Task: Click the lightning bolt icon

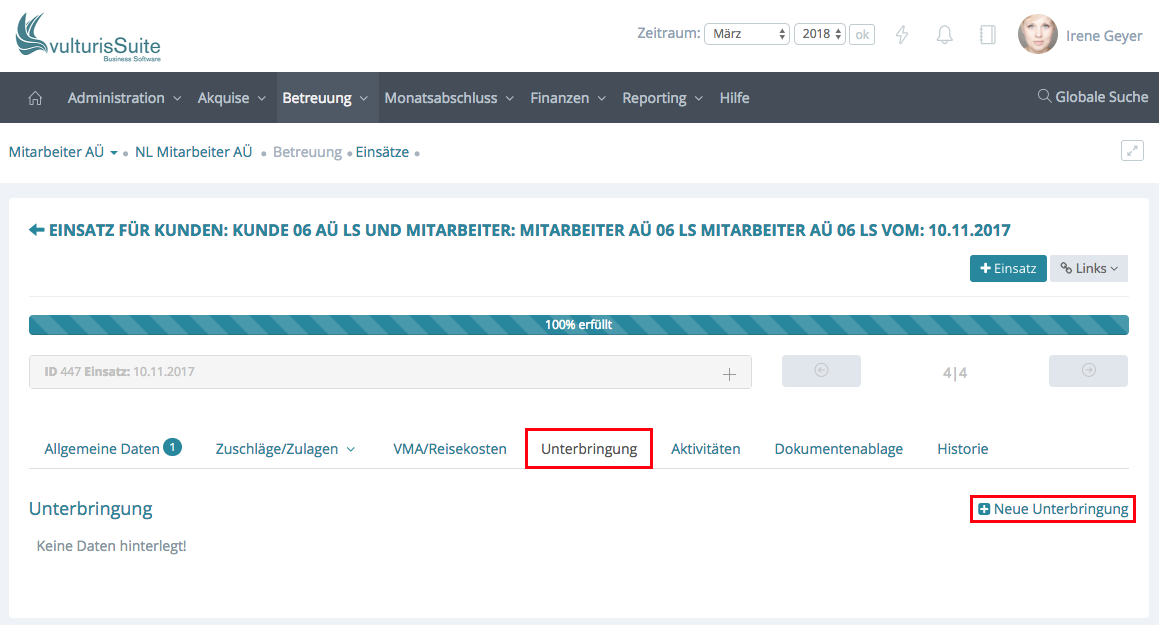Action: [902, 35]
